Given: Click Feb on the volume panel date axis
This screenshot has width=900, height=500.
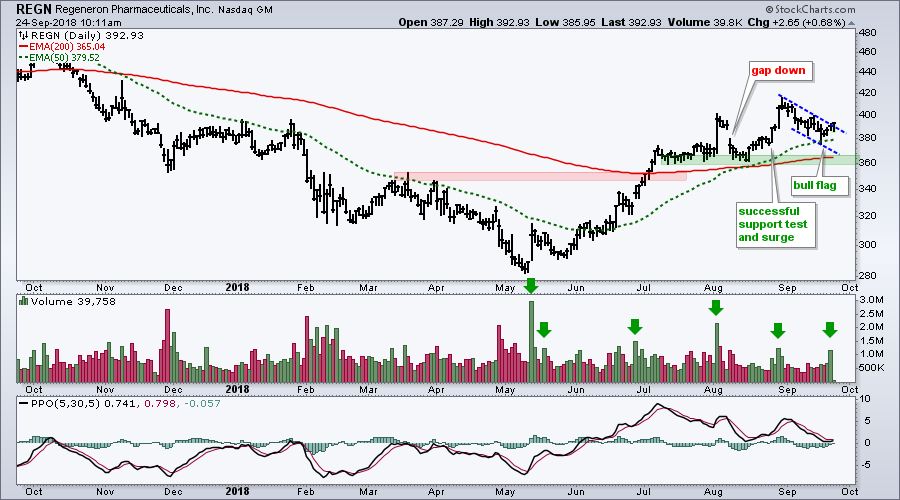Looking at the screenshot, I should [305, 389].
